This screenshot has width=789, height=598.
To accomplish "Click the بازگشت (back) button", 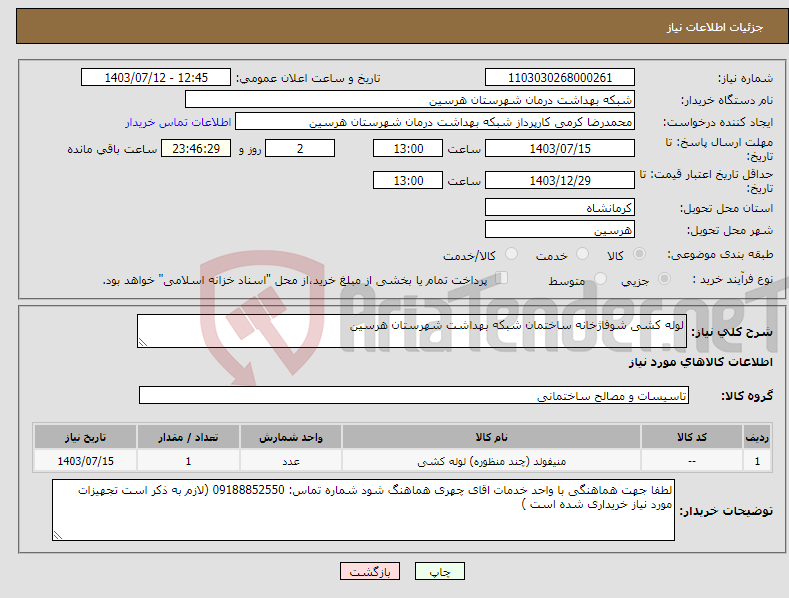I will (x=370, y=571).
